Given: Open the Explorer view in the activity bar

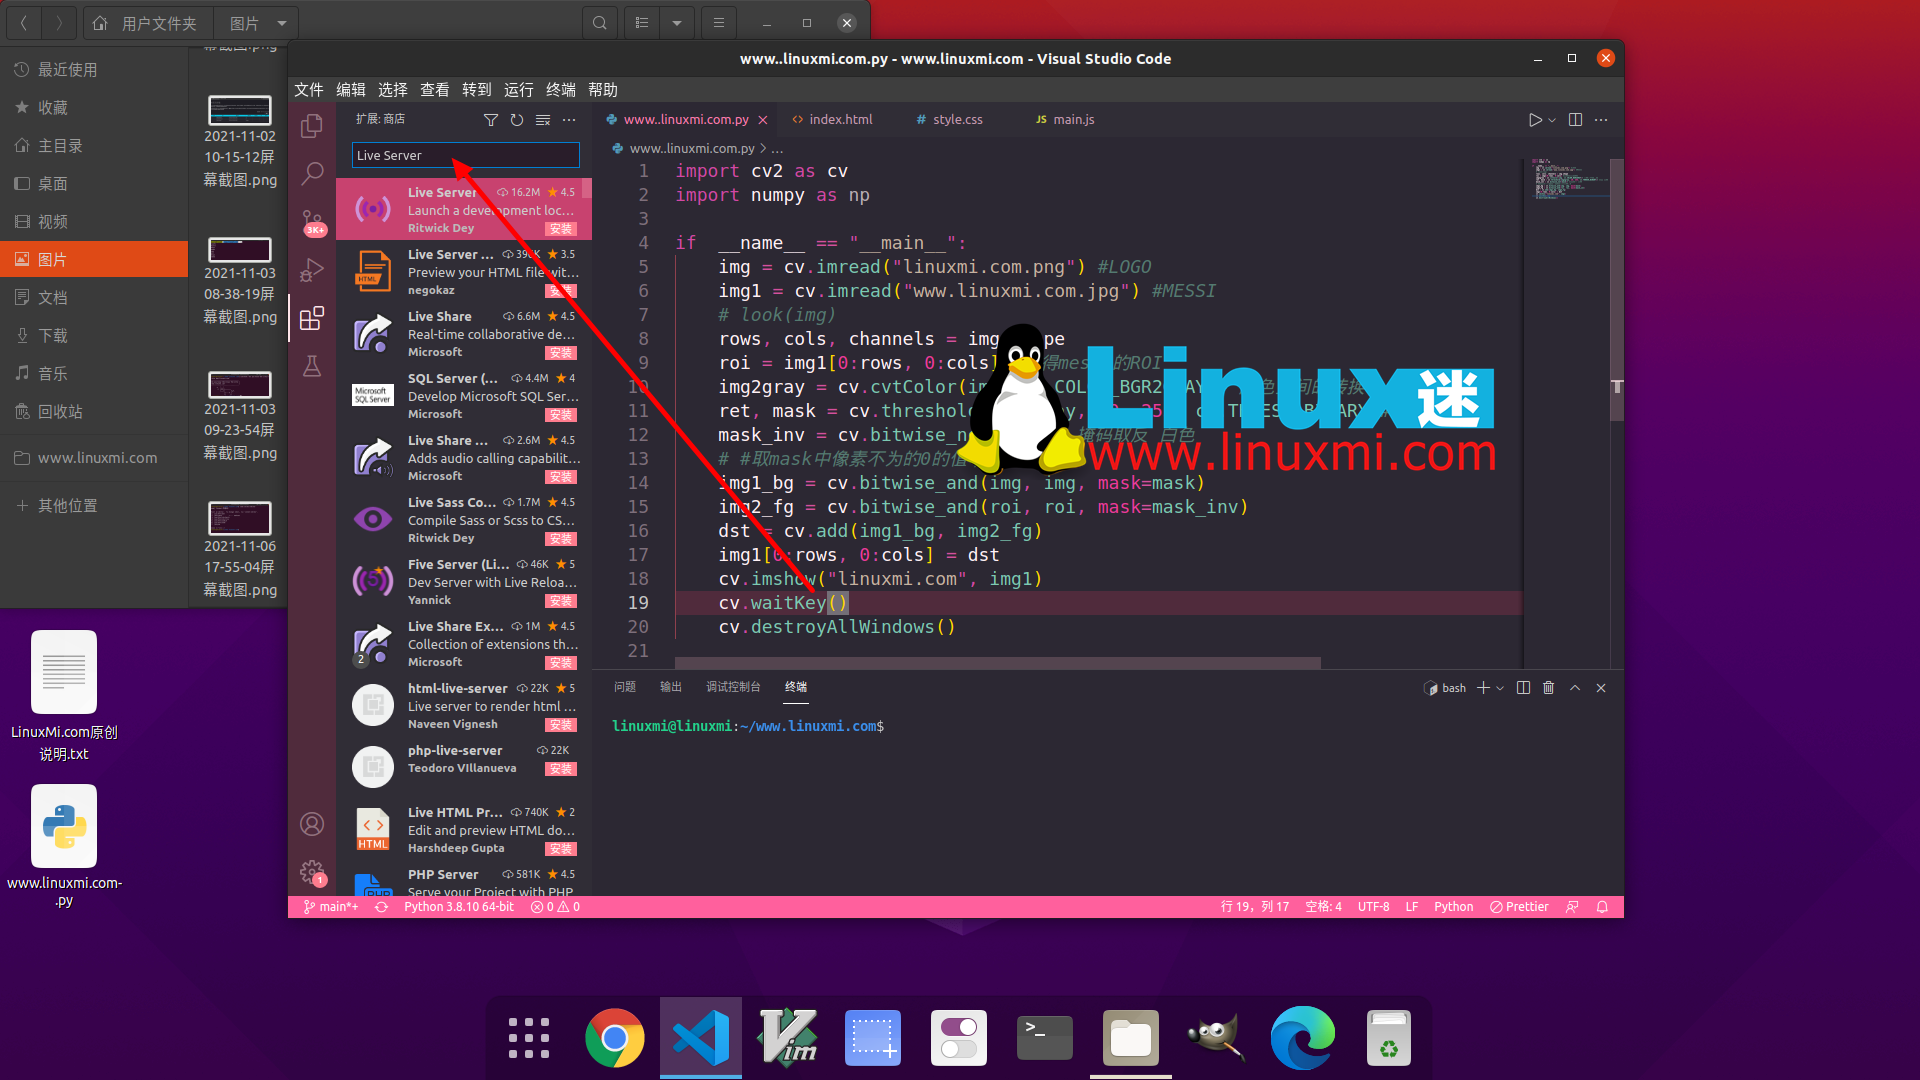Looking at the screenshot, I should (312, 126).
